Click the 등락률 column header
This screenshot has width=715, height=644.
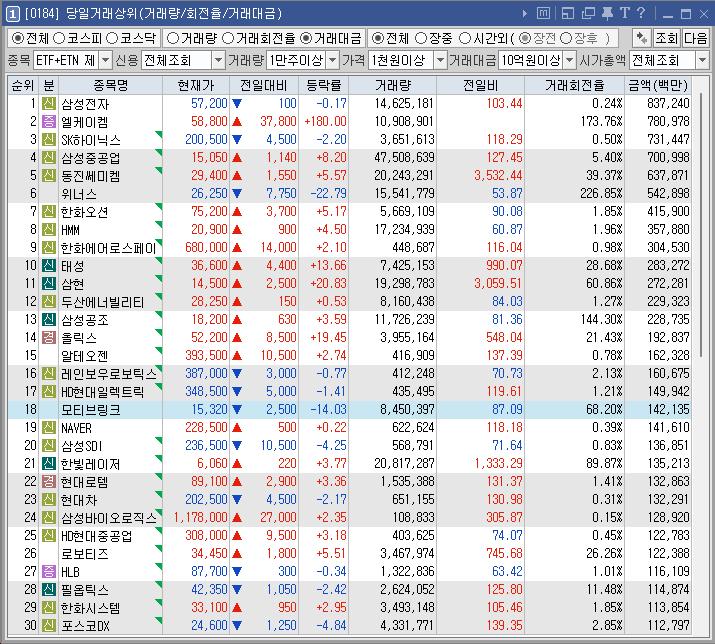(x=323, y=85)
